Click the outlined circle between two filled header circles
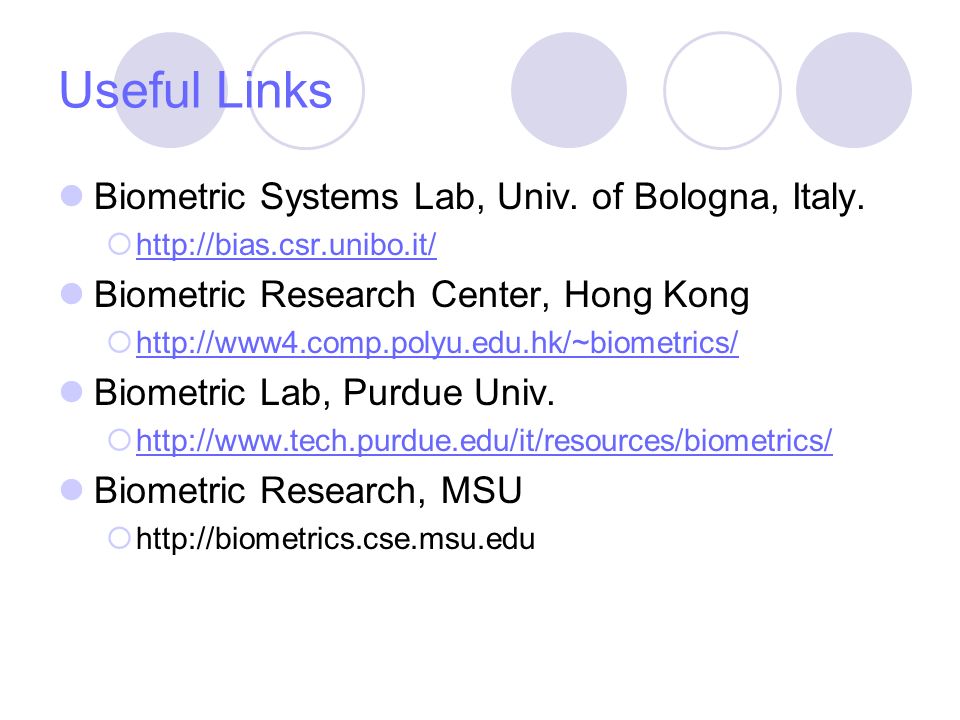Image resolution: width=960 pixels, height=720 pixels. click(722, 90)
